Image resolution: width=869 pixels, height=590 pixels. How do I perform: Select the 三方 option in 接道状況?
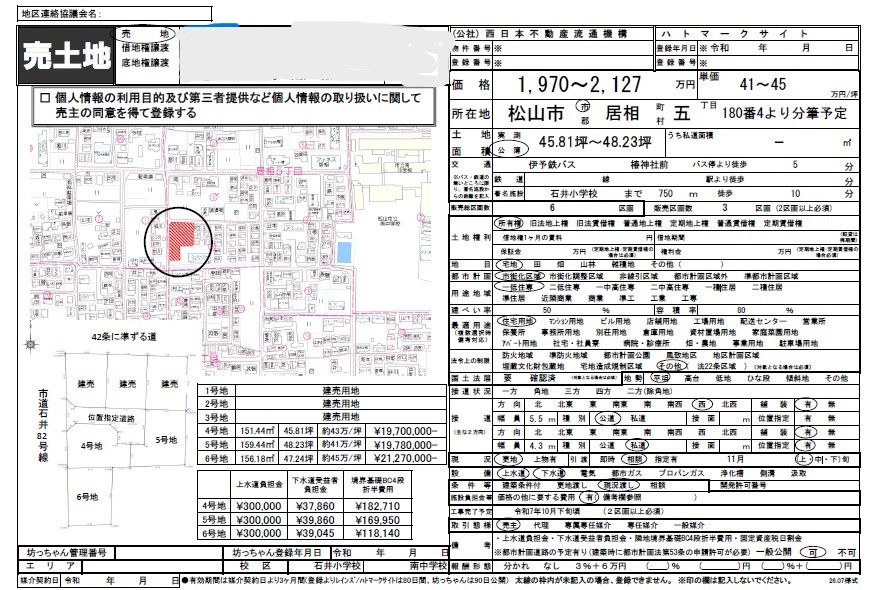[x=572, y=391]
